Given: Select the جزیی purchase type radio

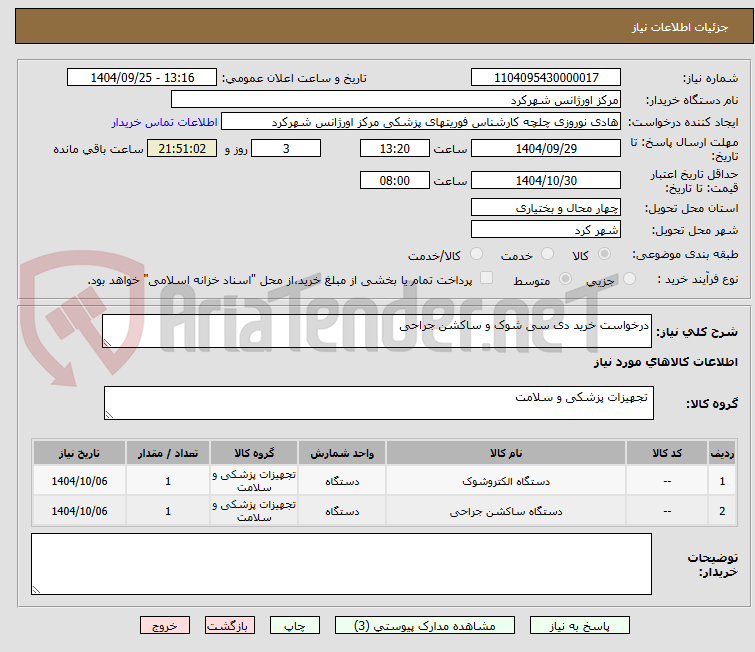Looking at the screenshot, I should (x=629, y=279).
